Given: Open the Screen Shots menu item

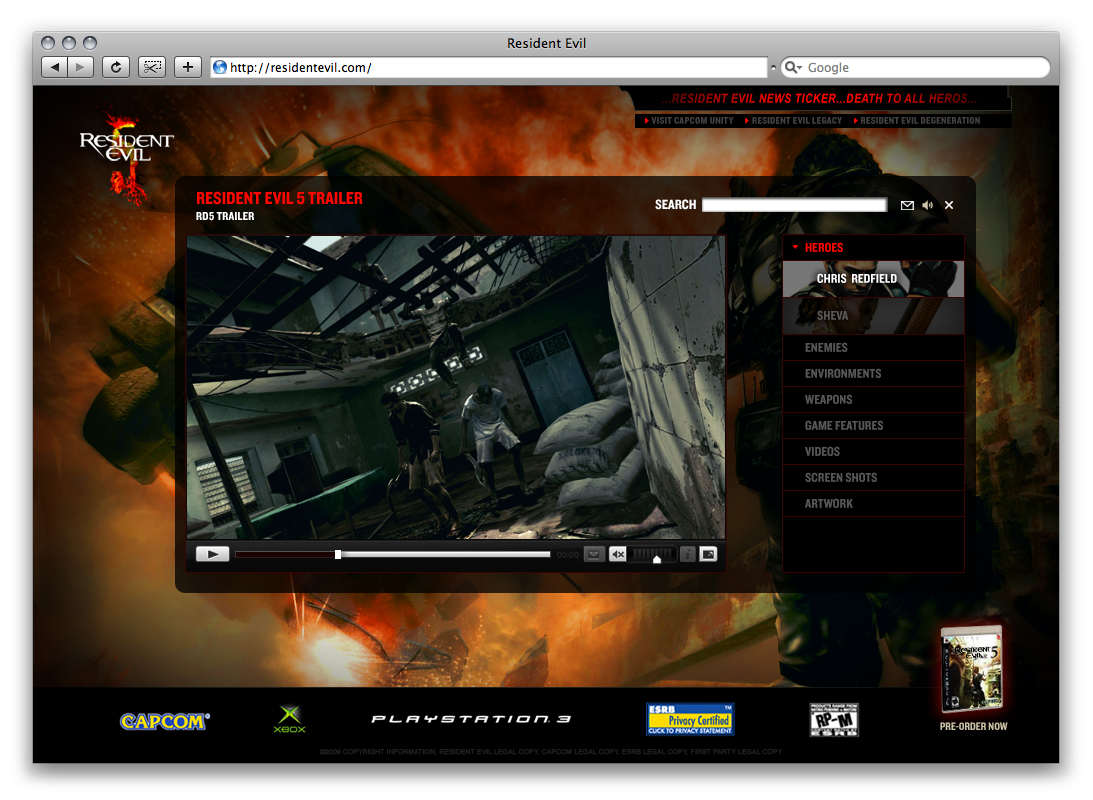Looking at the screenshot, I should pos(840,477).
